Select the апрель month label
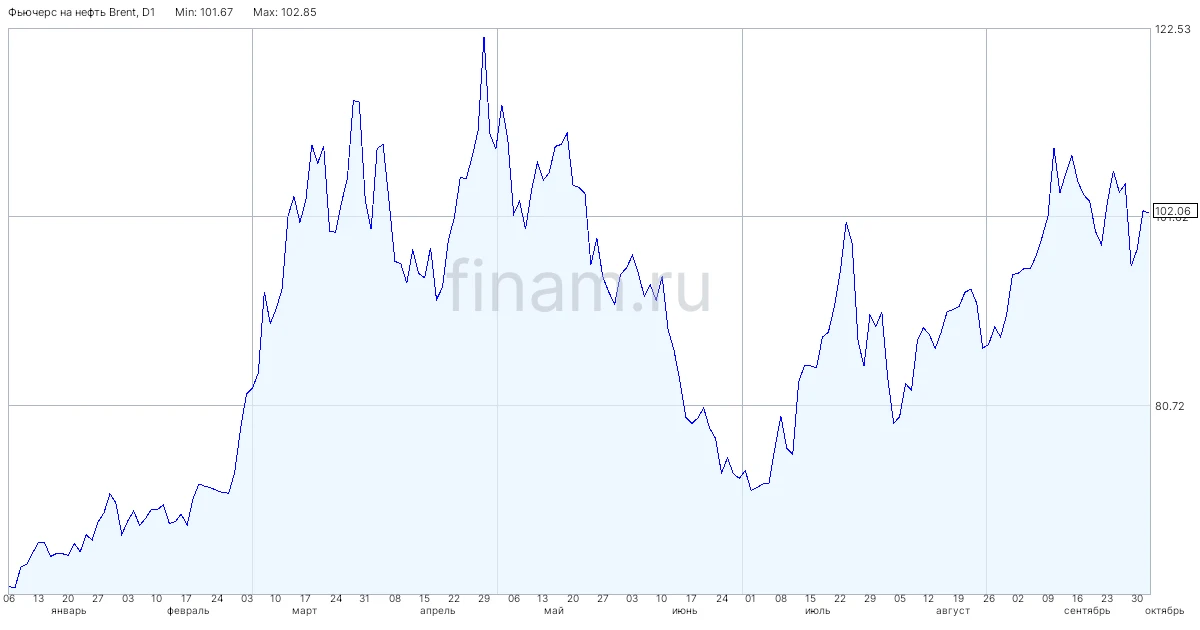Viewport: 1200px width, 630px height. point(438,611)
